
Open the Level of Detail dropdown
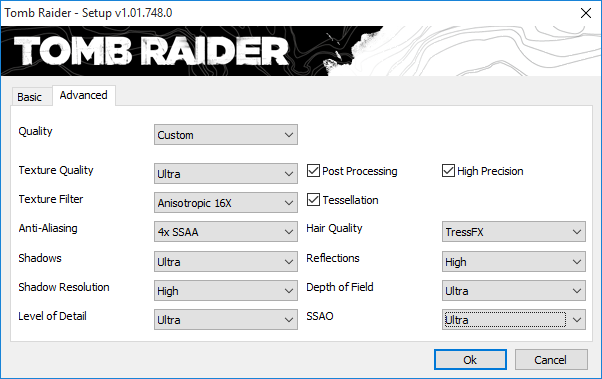click(x=226, y=319)
